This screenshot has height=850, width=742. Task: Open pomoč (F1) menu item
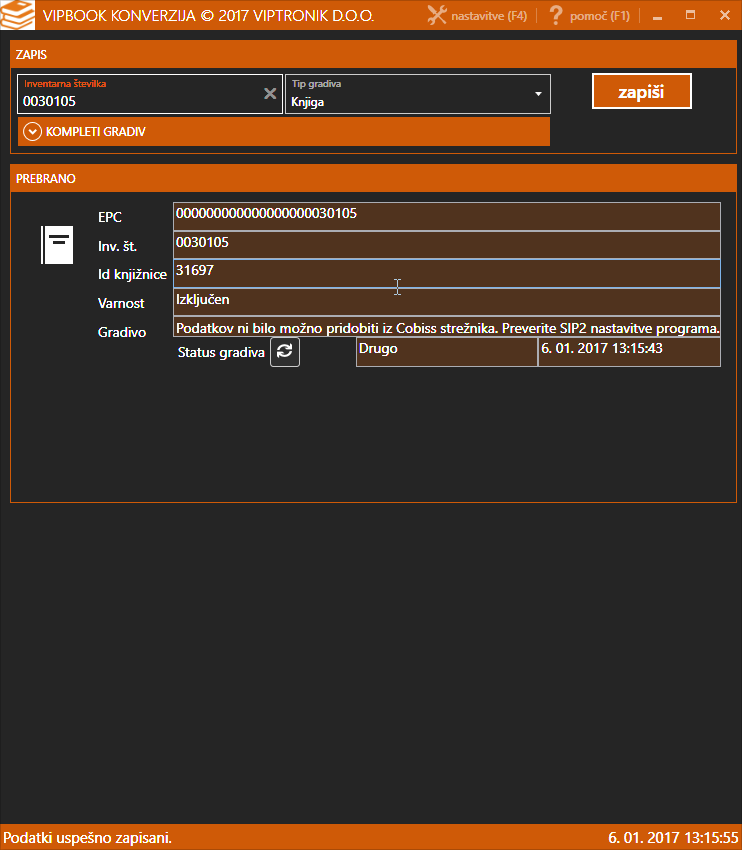tap(600, 16)
